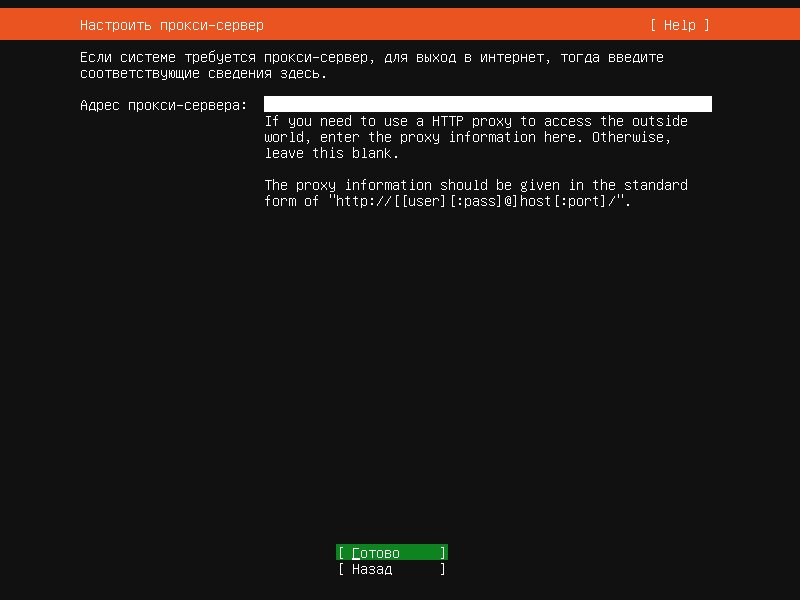Open the Help menu in header
This screenshot has height=600, width=800.
click(679, 25)
